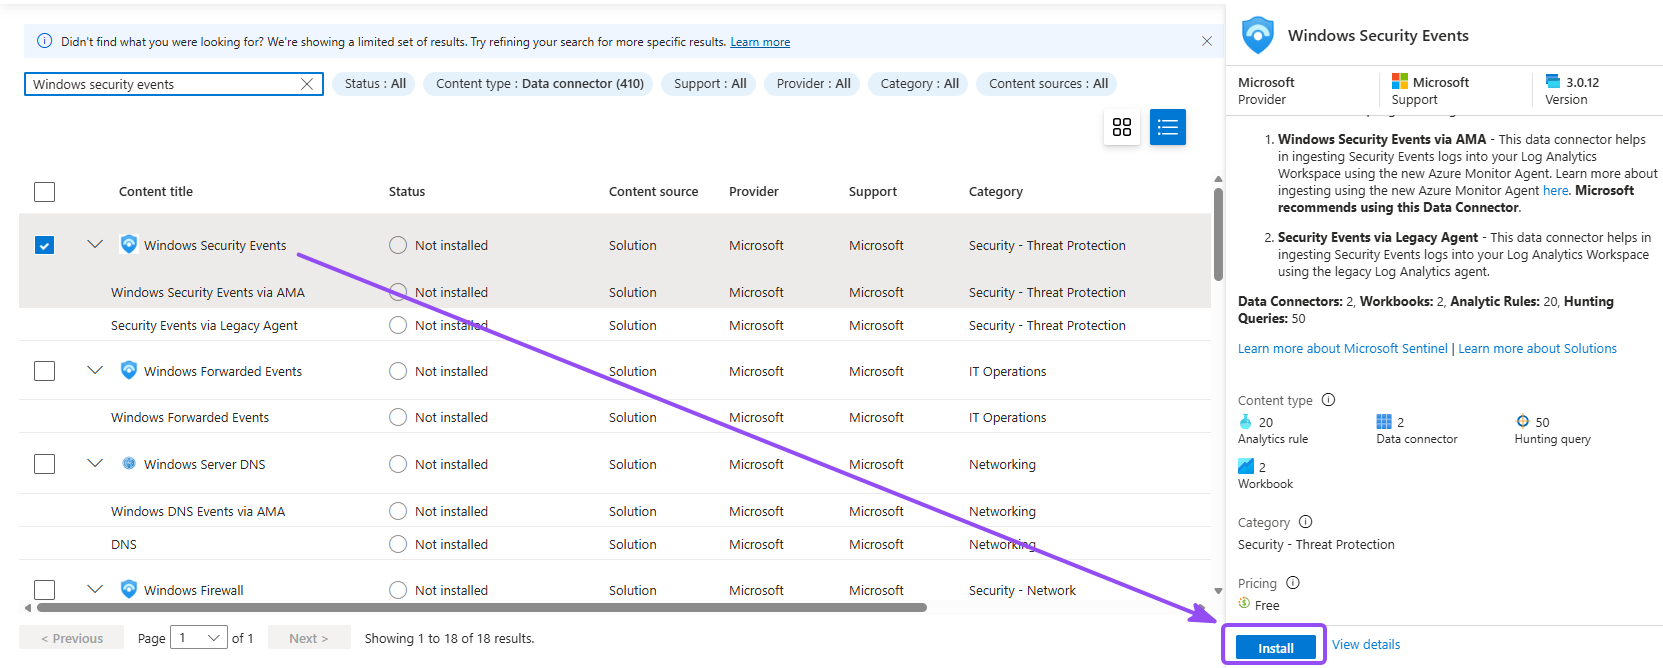Sort by Category column header
Viewport: 1663px width, 668px height.
(x=996, y=192)
